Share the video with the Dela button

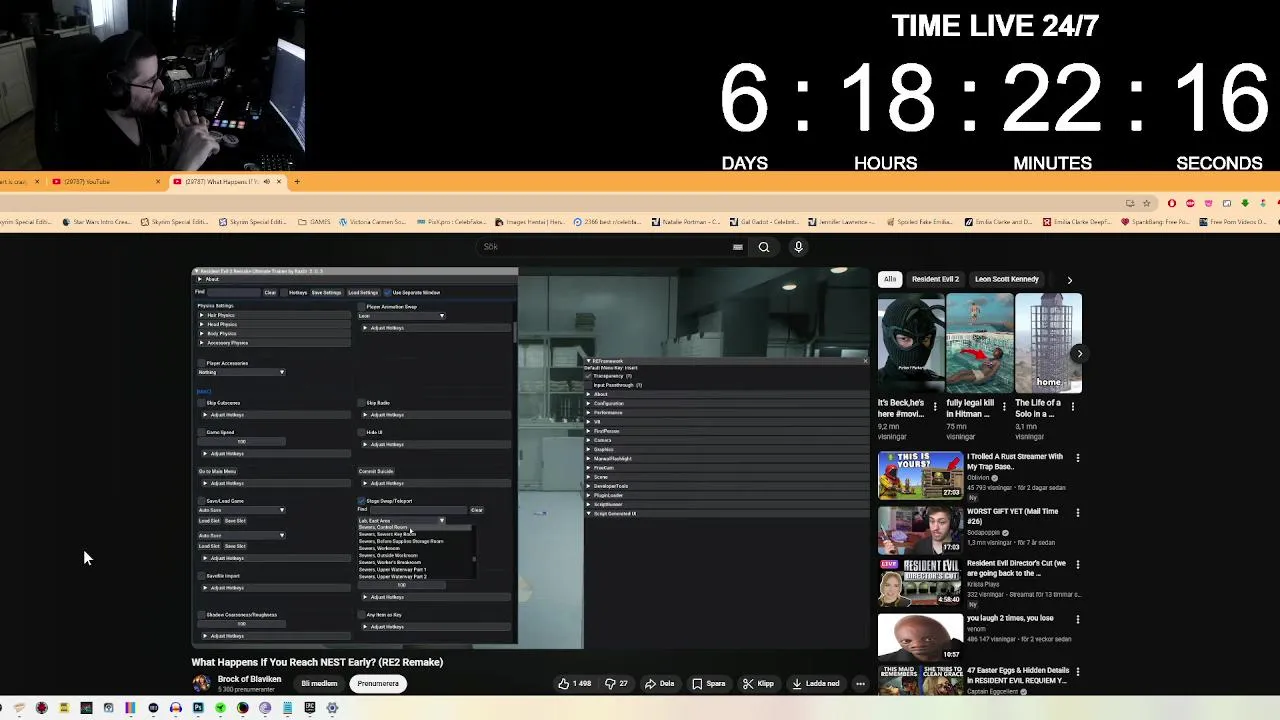(659, 684)
